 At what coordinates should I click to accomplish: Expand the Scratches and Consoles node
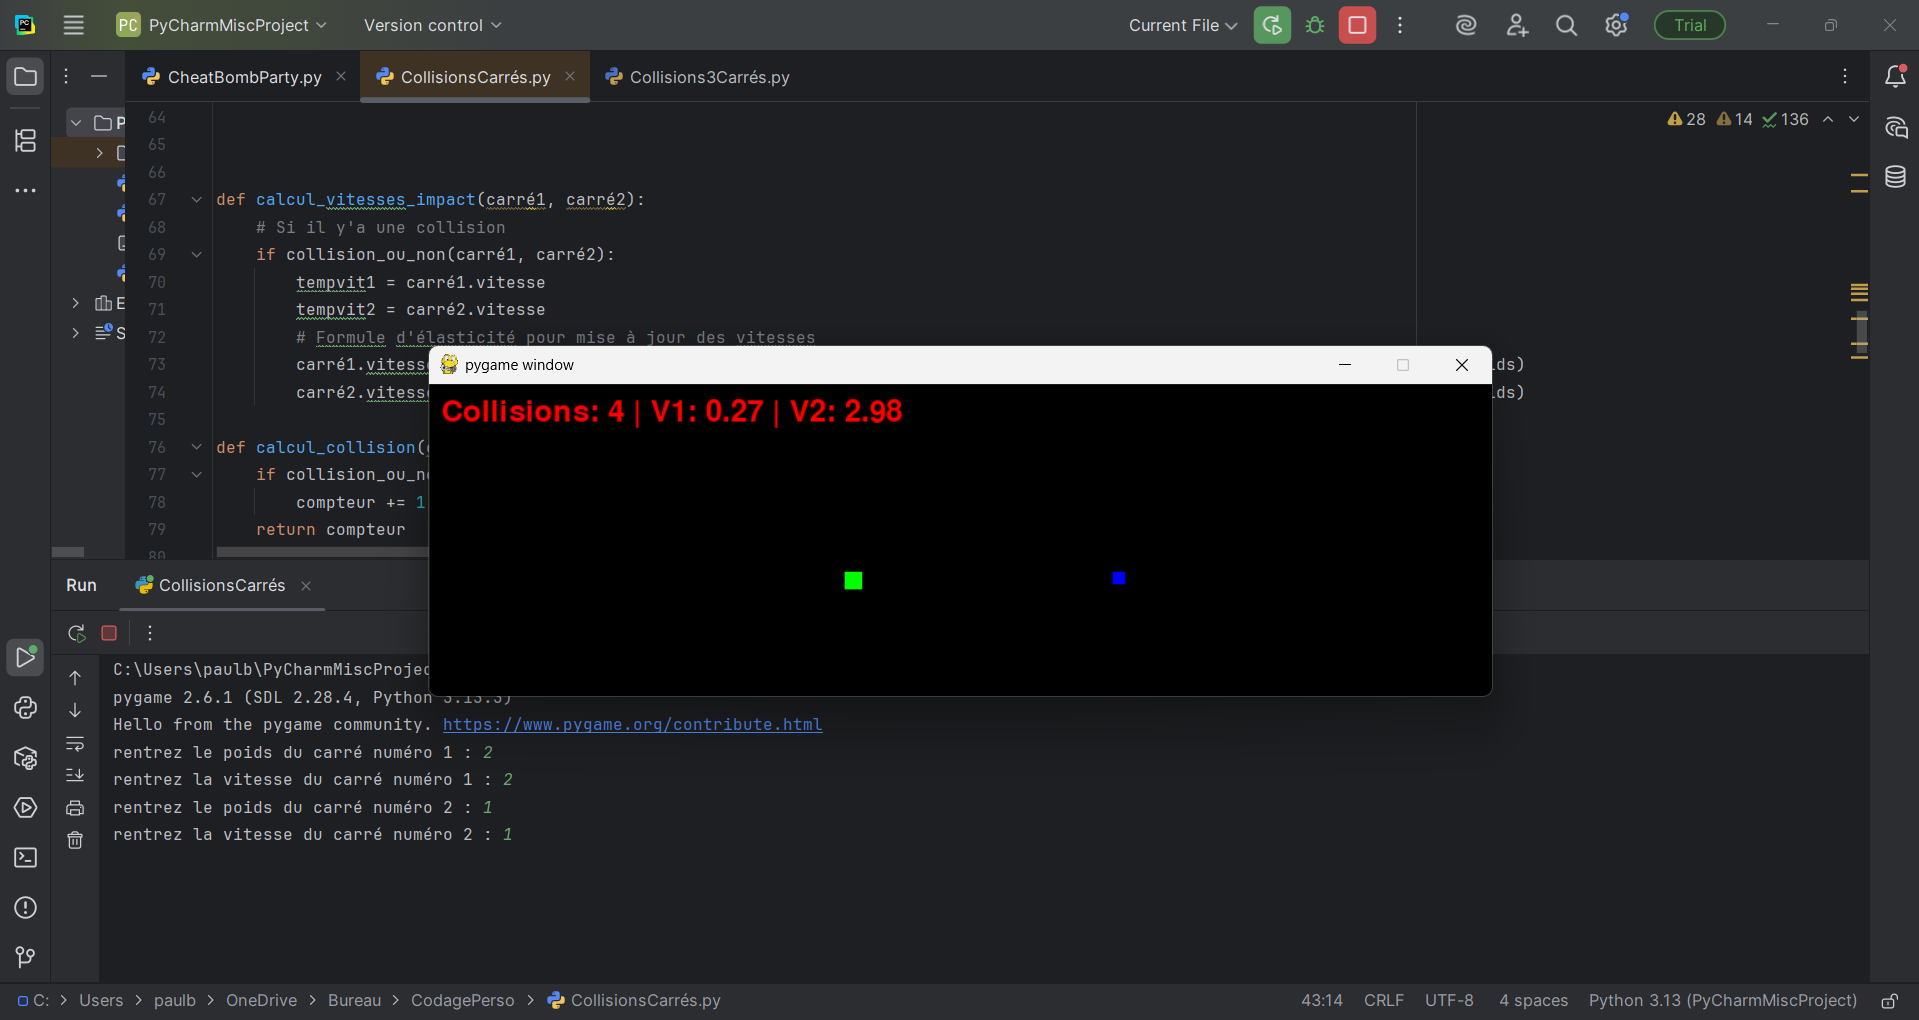76,332
